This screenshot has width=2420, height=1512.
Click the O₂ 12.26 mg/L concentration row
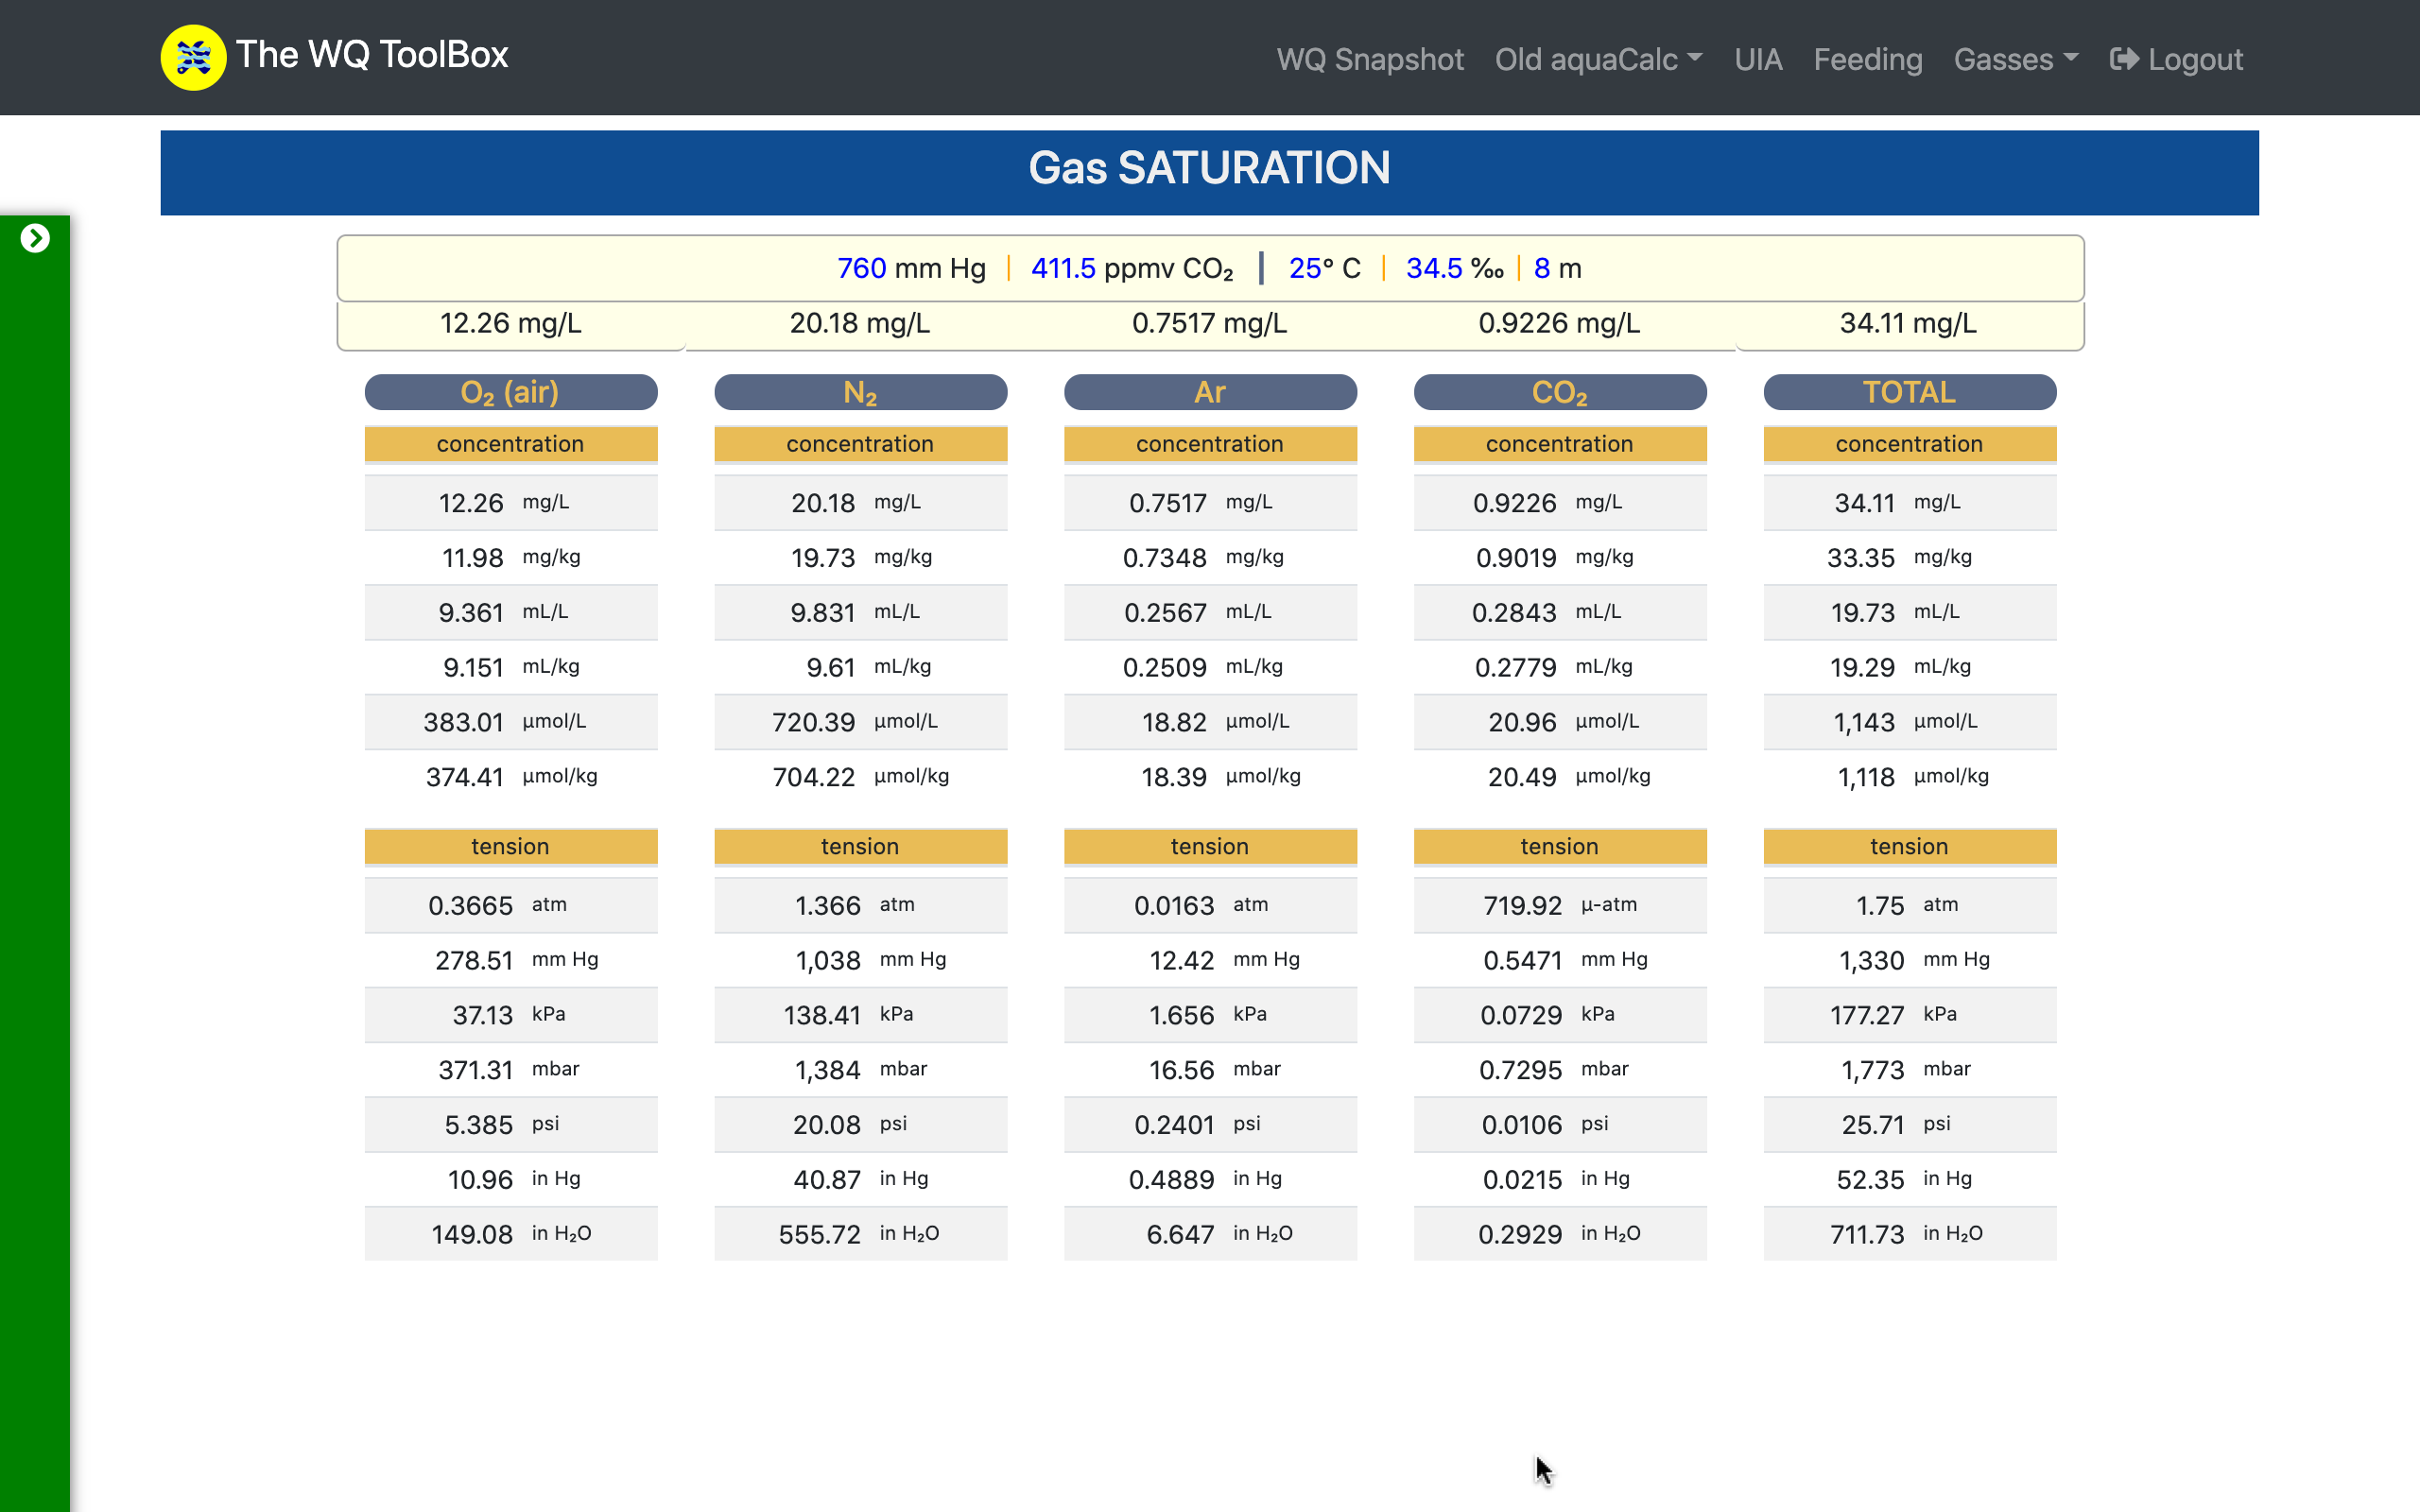click(x=510, y=502)
